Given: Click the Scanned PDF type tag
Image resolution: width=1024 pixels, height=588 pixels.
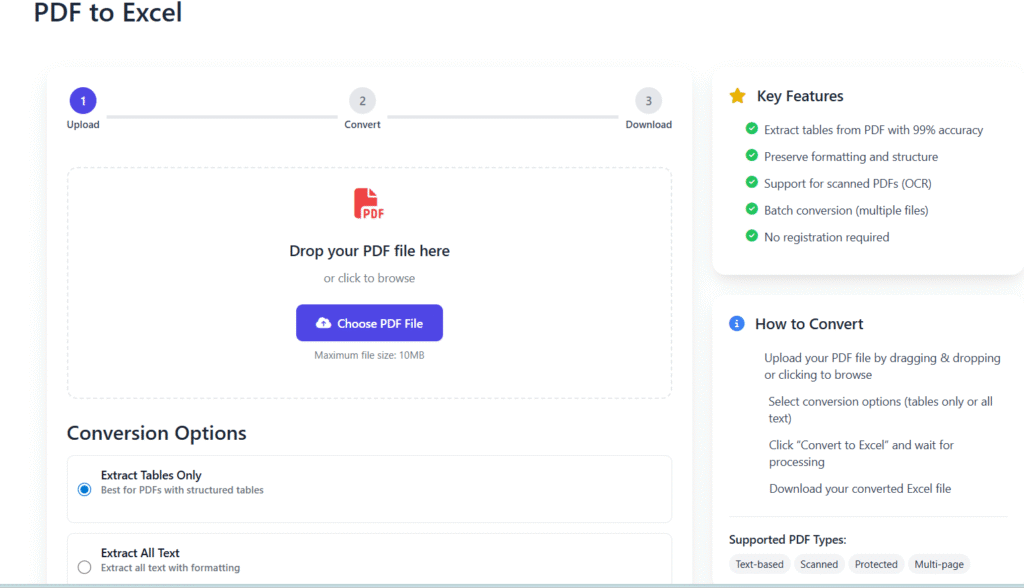Looking at the screenshot, I should pyautogui.click(x=819, y=564).
